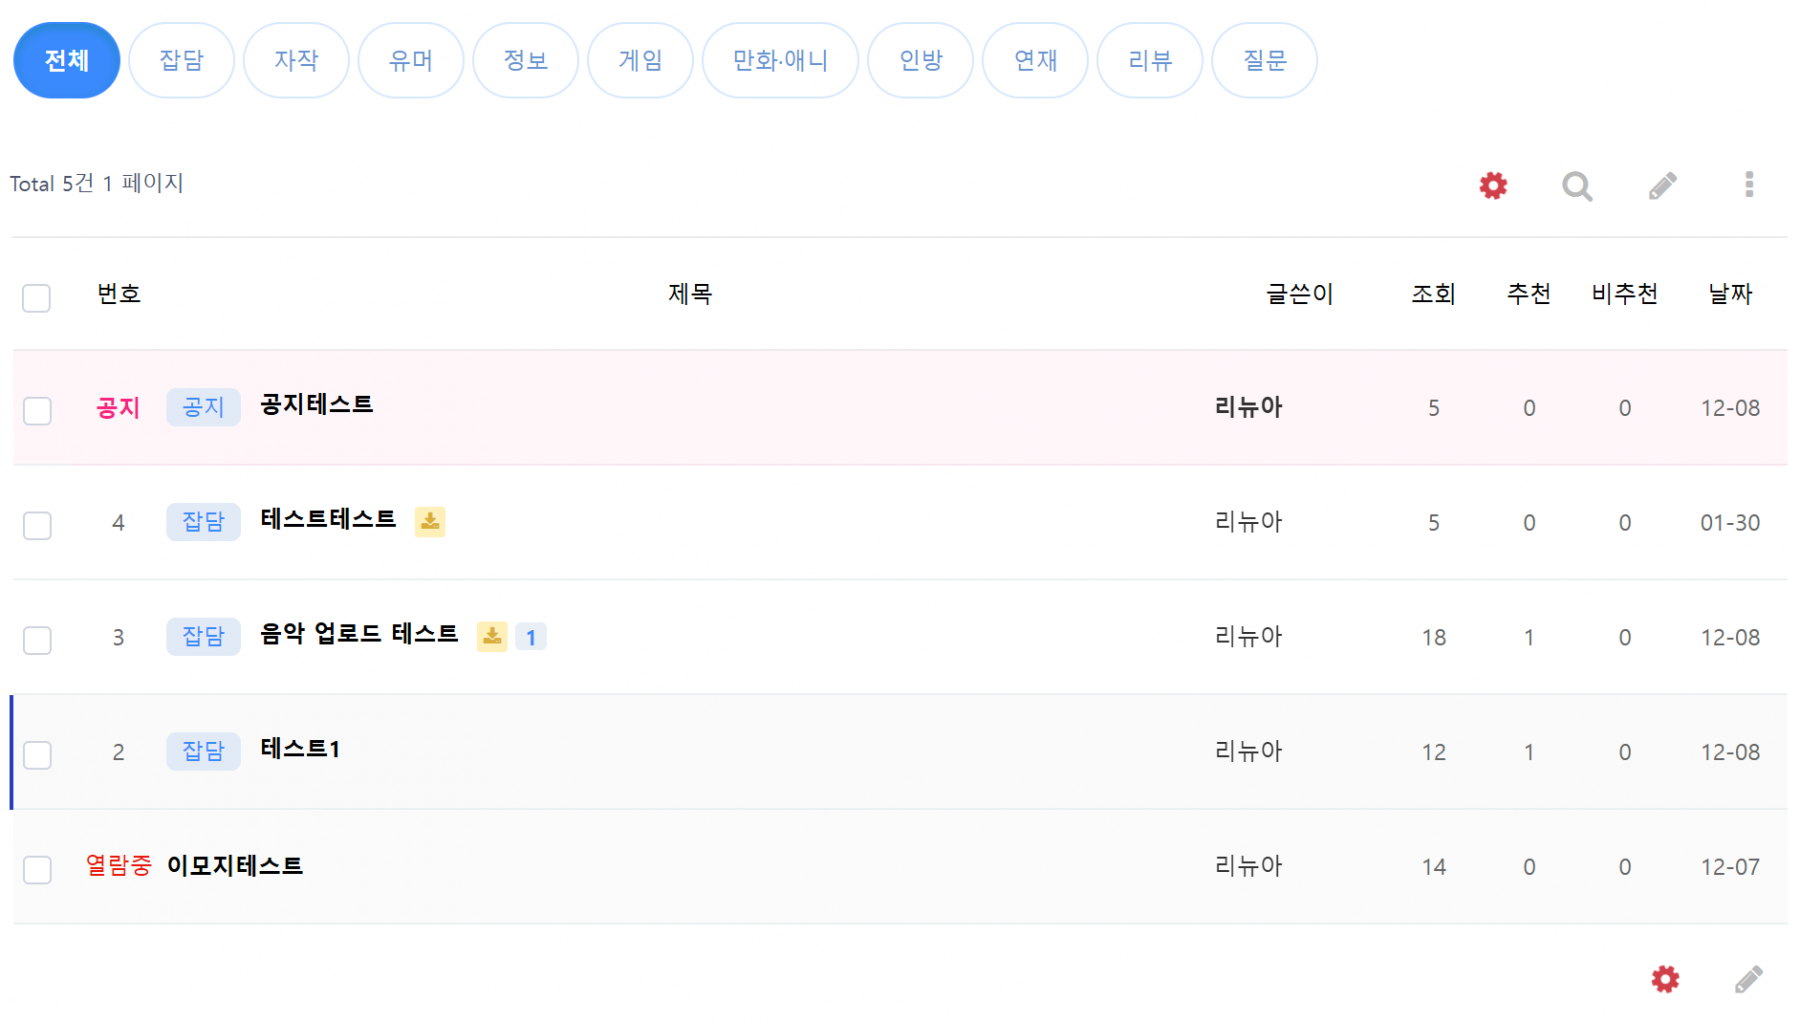Click comment count badge on 음악 업로드 테스트
The height and width of the screenshot is (1024, 1800).
(531, 637)
